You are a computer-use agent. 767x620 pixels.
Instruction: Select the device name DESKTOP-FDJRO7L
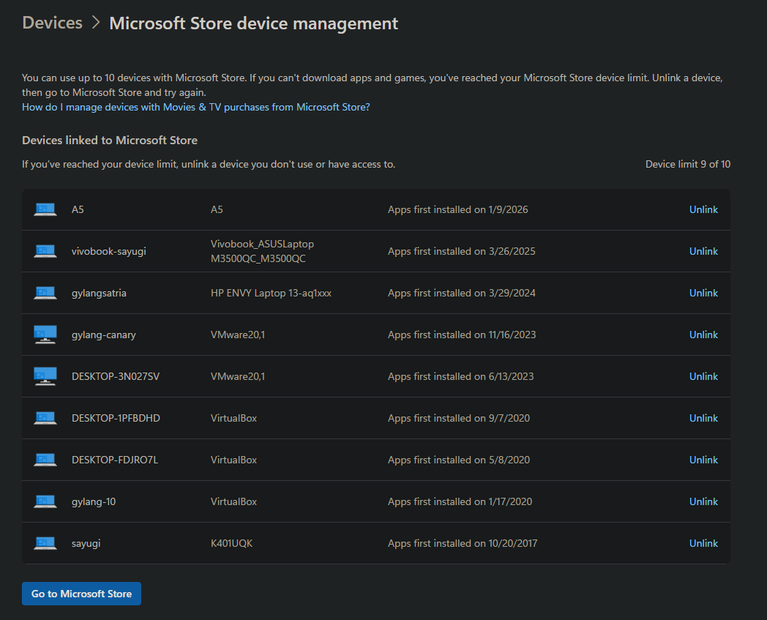click(x=114, y=459)
